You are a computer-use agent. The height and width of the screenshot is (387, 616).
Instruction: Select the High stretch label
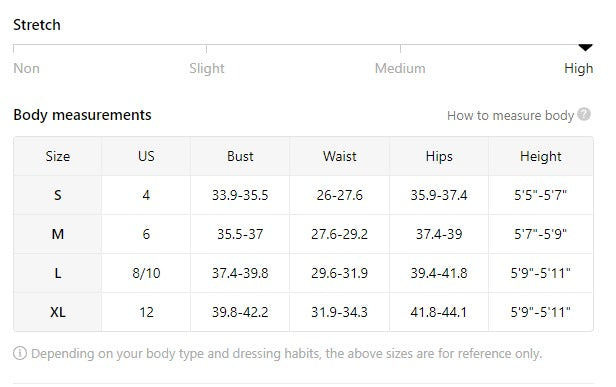tap(578, 68)
